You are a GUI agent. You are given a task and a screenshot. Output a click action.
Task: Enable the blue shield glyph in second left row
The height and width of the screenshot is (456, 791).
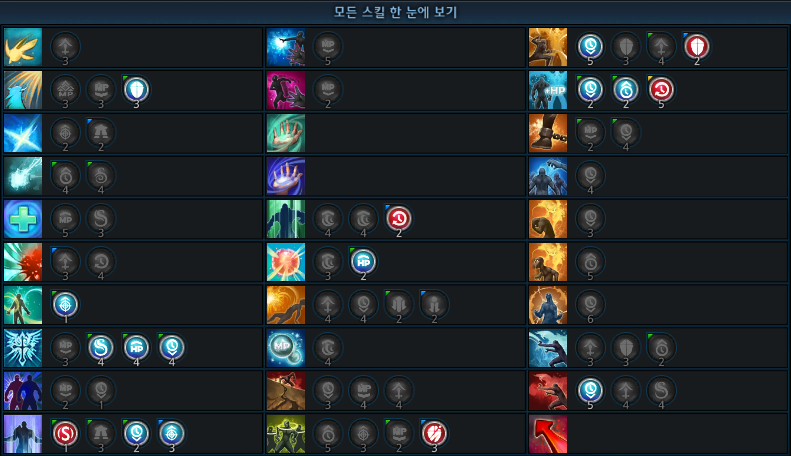[136, 89]
